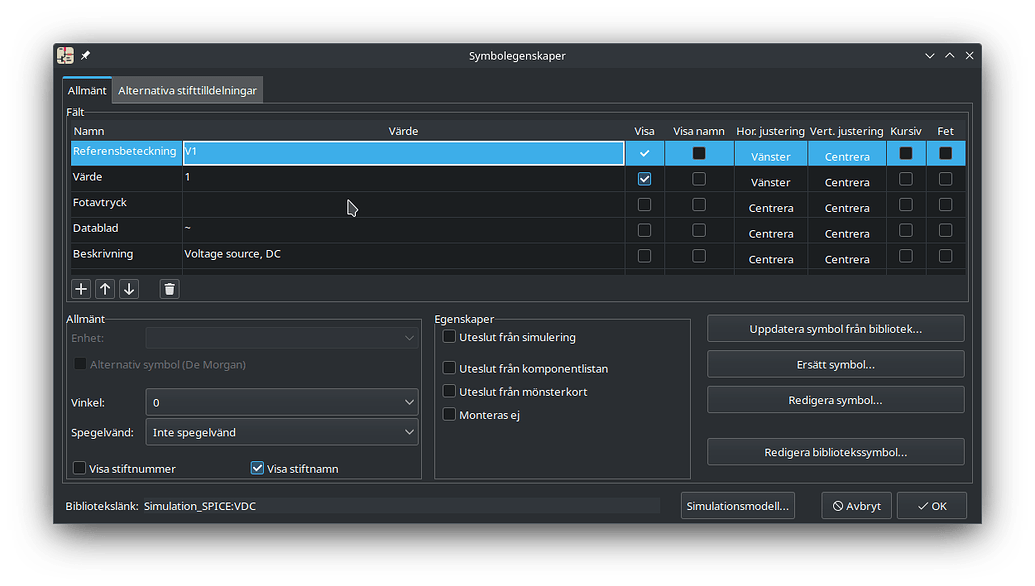Open the Spegelvänd dropdown
Screen dimensions: 1035x586
[282, 433]
